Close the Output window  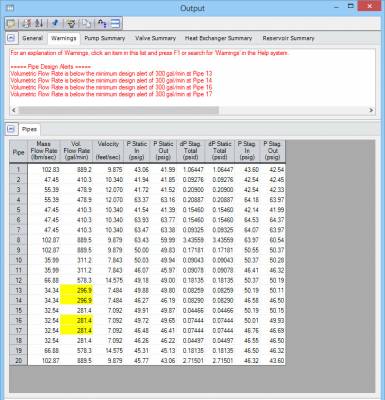click(369, 6)
